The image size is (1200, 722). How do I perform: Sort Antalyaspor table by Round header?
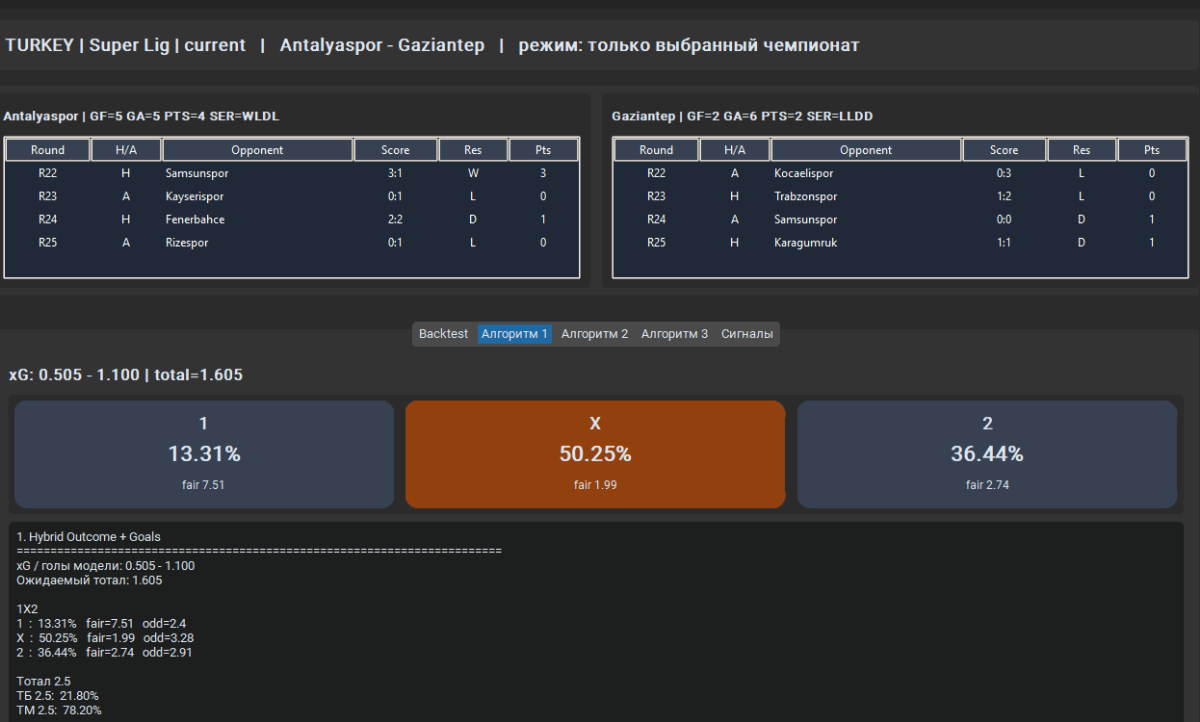[47, 150]
